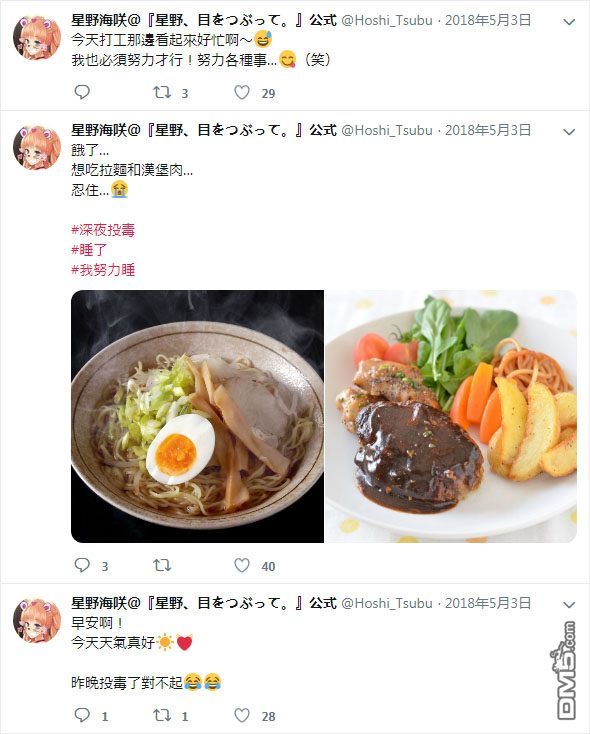The height and width of the screenshot is (734, 590).
Task: Open @Hoshi_Tsubu handle on the food tweet
Action: (x=387, y=130)
